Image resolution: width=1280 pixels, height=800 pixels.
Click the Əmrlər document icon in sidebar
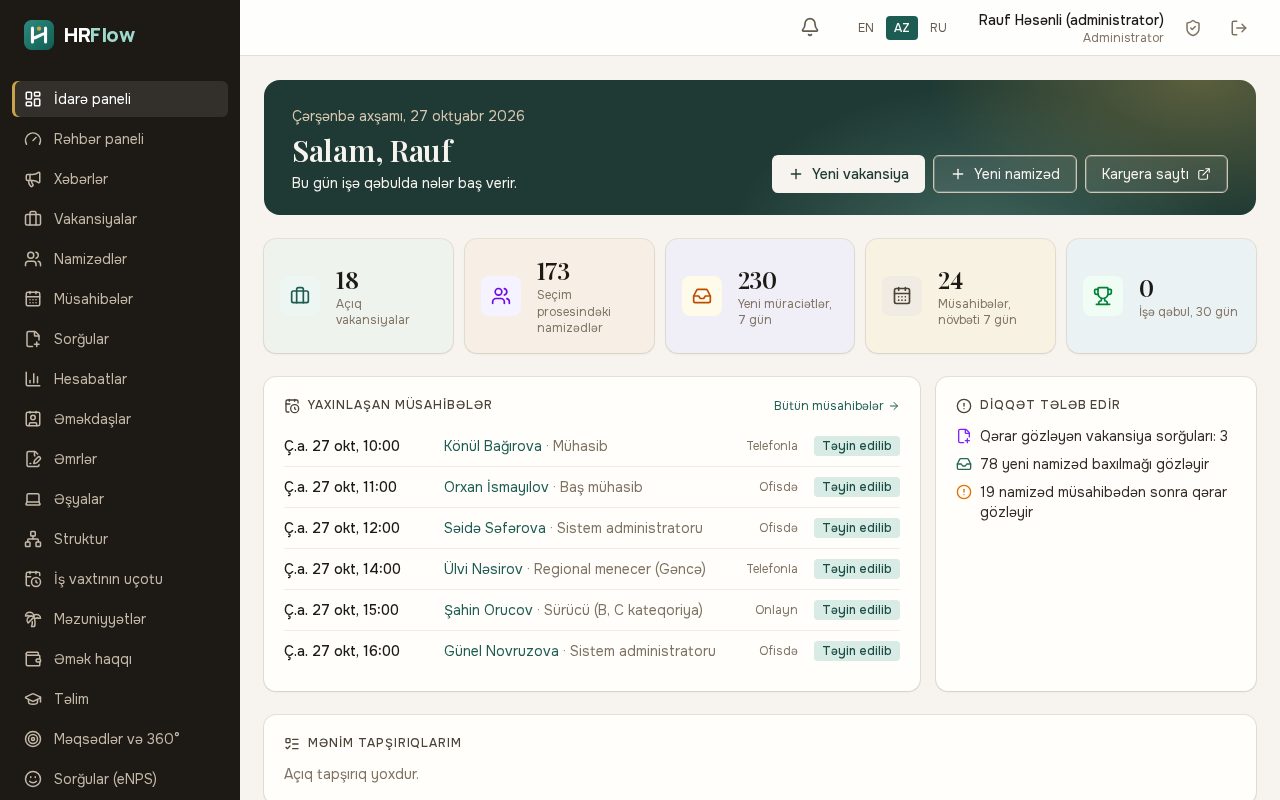pos(33,459)
